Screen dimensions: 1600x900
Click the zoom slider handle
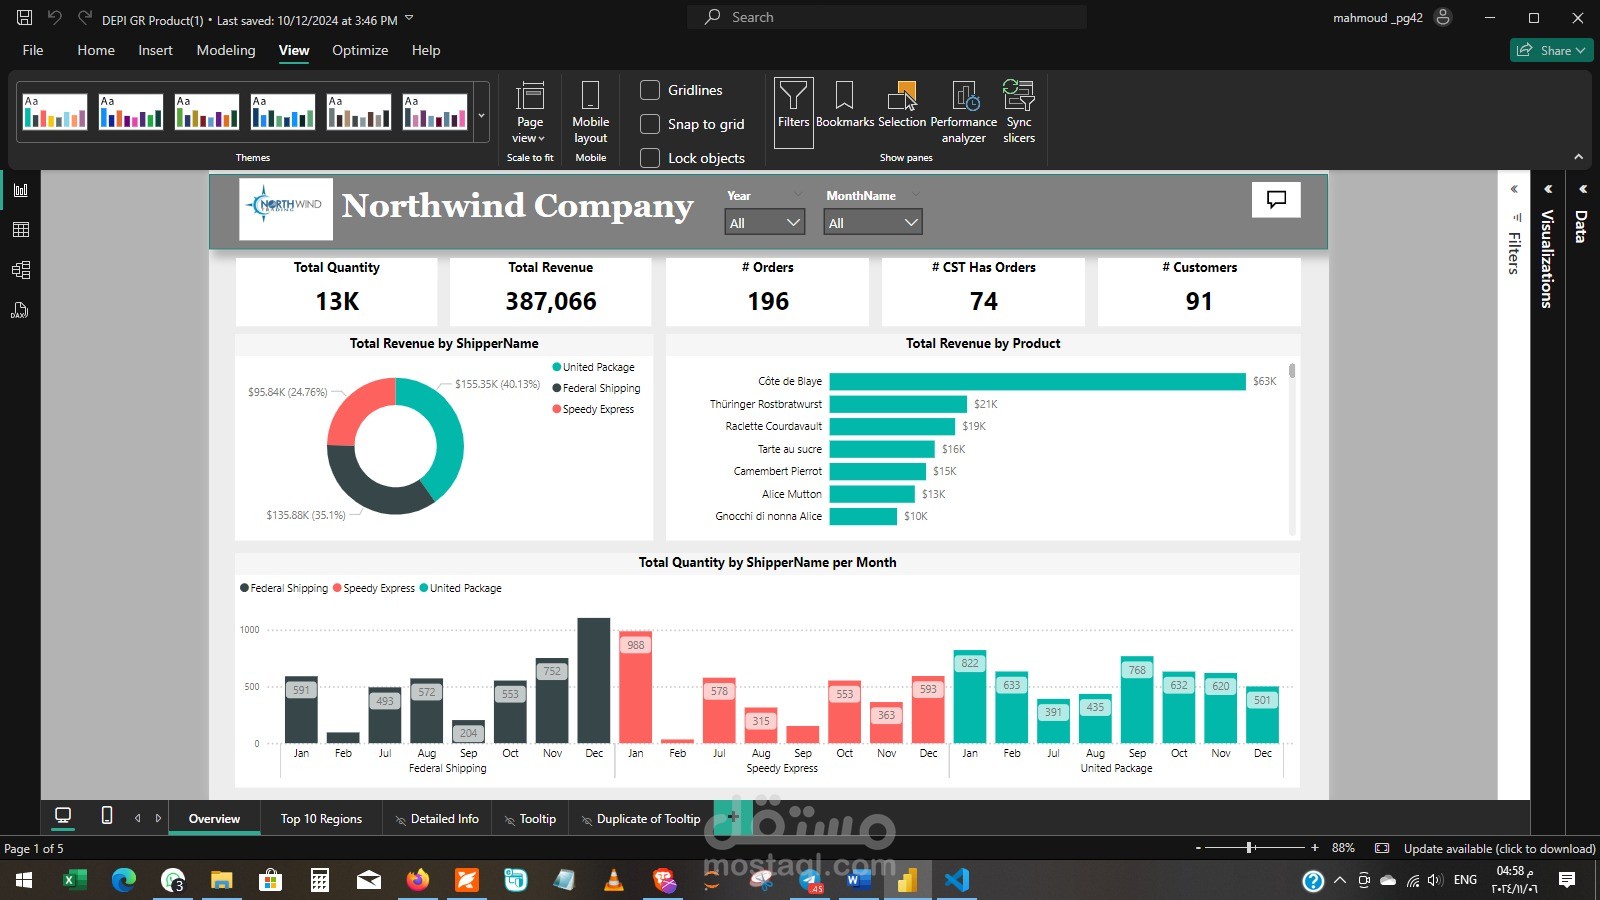[1249, 848]
